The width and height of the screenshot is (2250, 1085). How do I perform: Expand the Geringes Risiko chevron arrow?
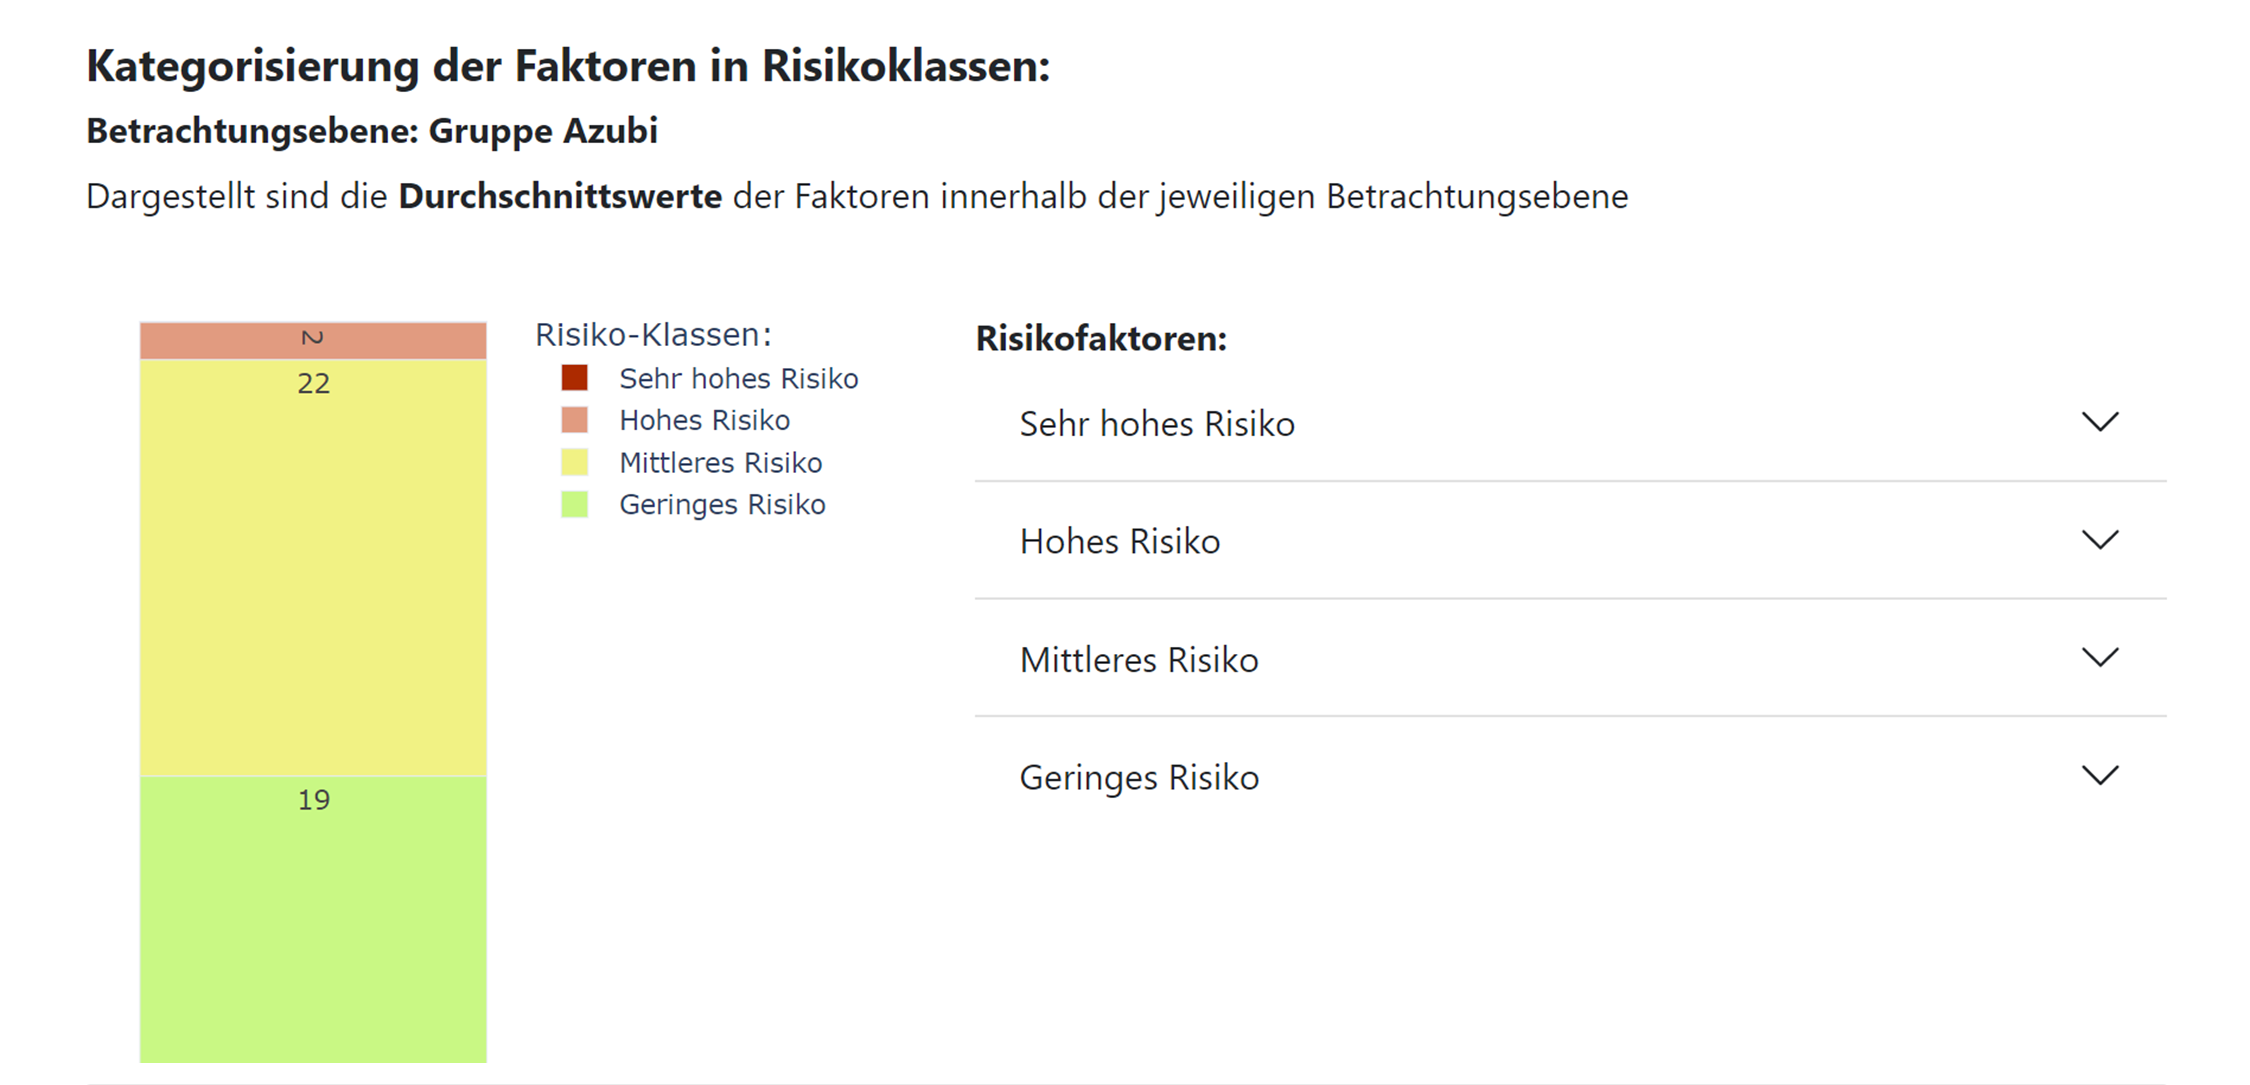click(x=2100, y=775)
